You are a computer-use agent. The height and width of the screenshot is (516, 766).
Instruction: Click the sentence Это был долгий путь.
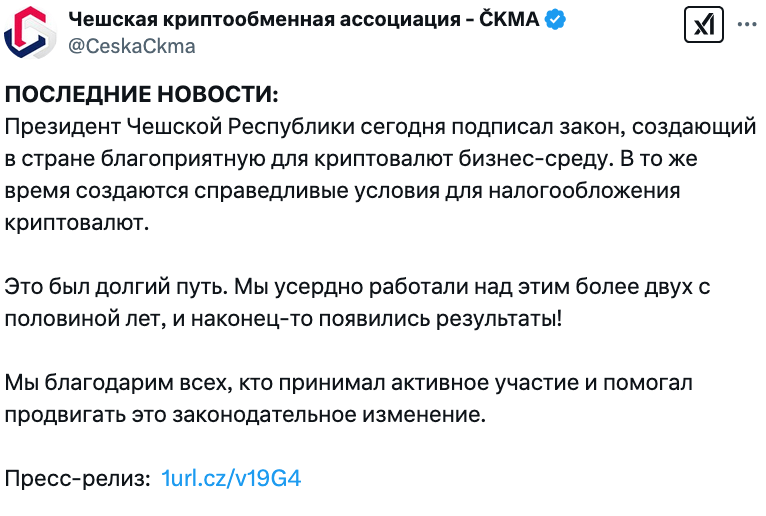(x=117, y=287)
